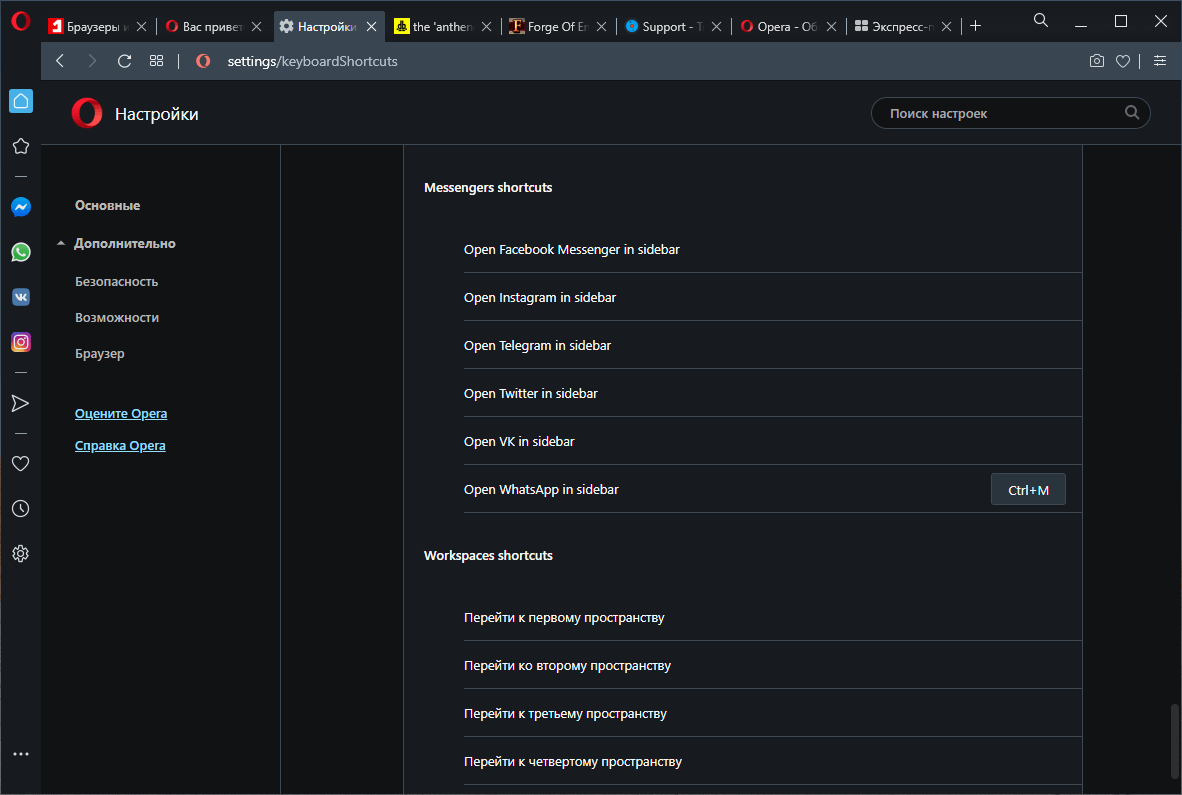The width and height of the screenshot is (1182, 795).
Task: Open the history clock icon
Action: pyautogui.click(x=20, y=509)
